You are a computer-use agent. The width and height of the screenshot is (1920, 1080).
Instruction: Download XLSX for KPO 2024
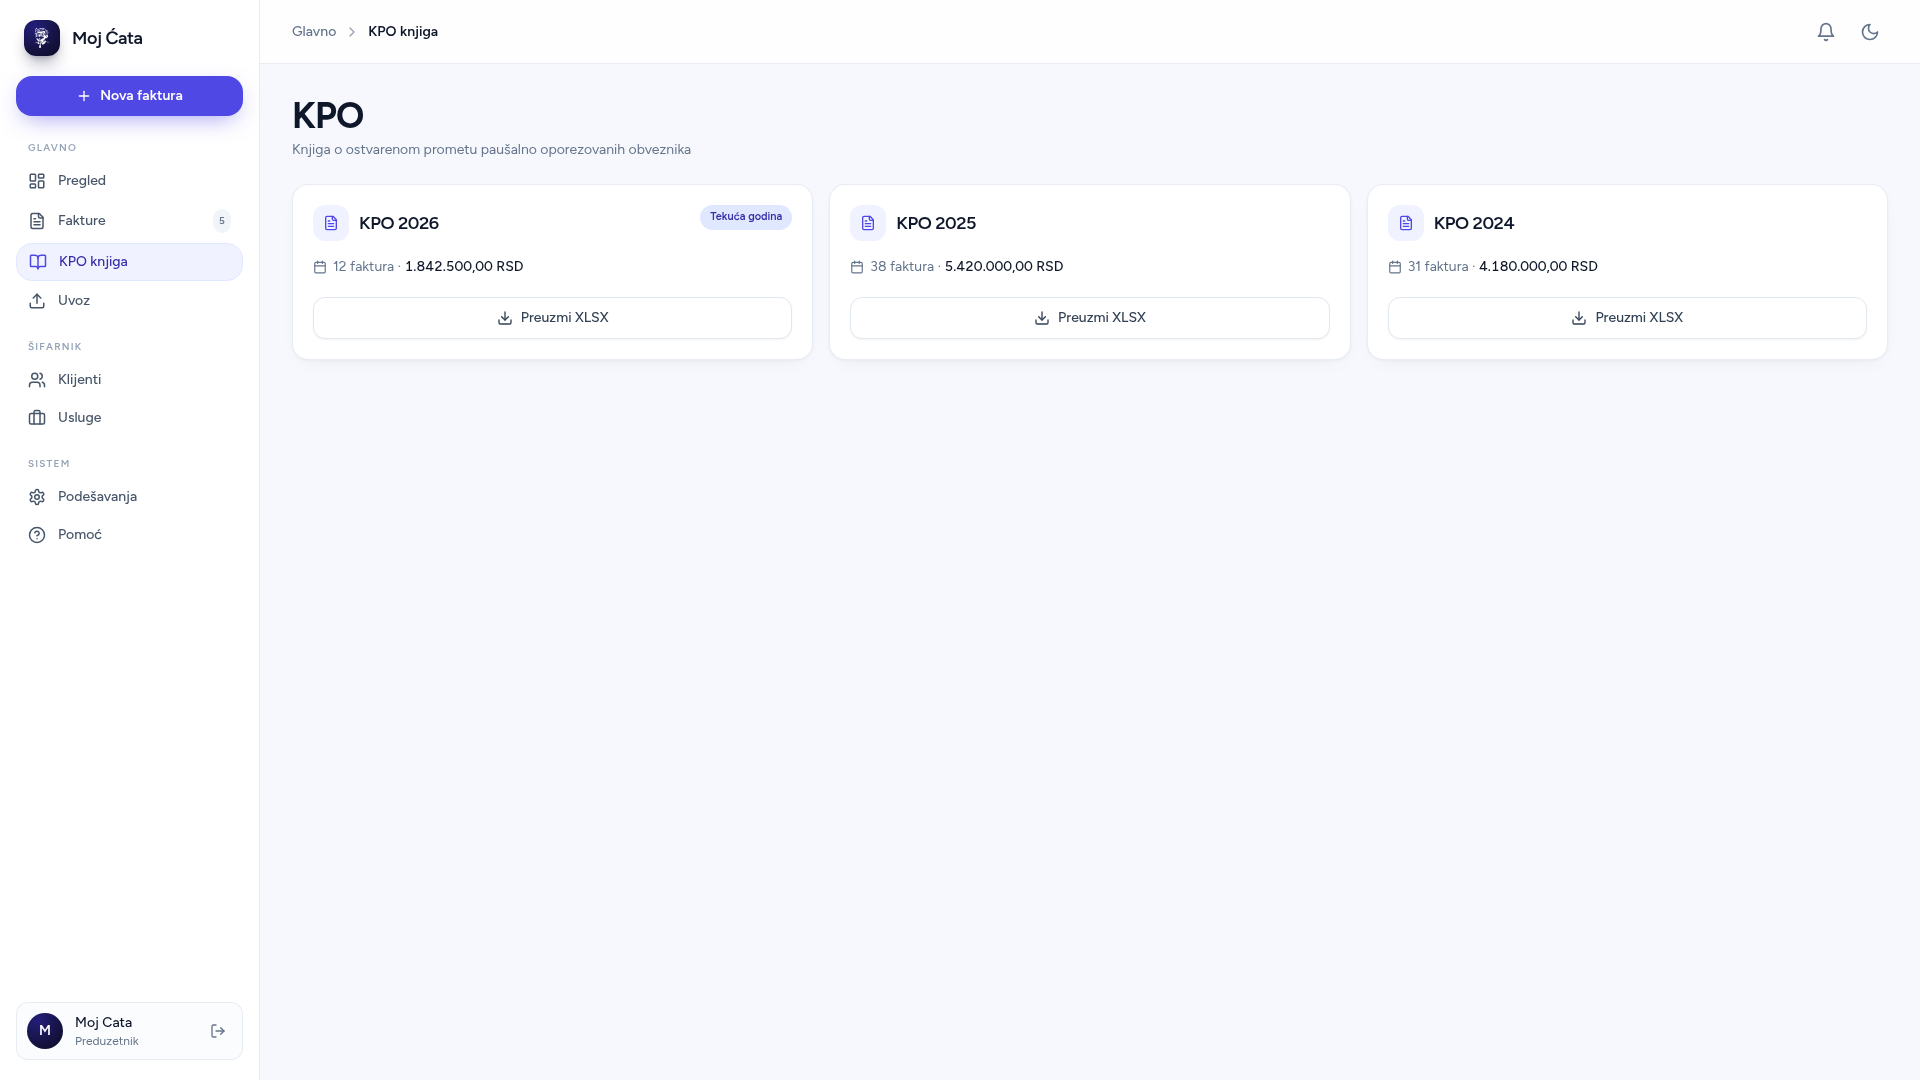click(x=1627, y=318)
